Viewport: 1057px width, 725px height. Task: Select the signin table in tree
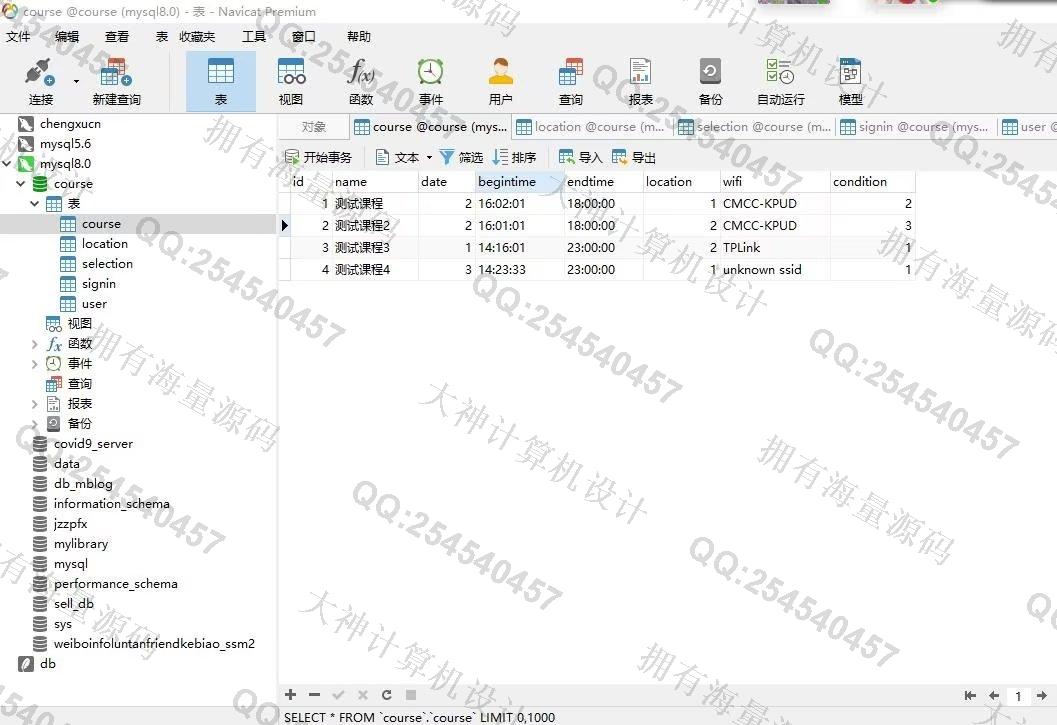99,284
